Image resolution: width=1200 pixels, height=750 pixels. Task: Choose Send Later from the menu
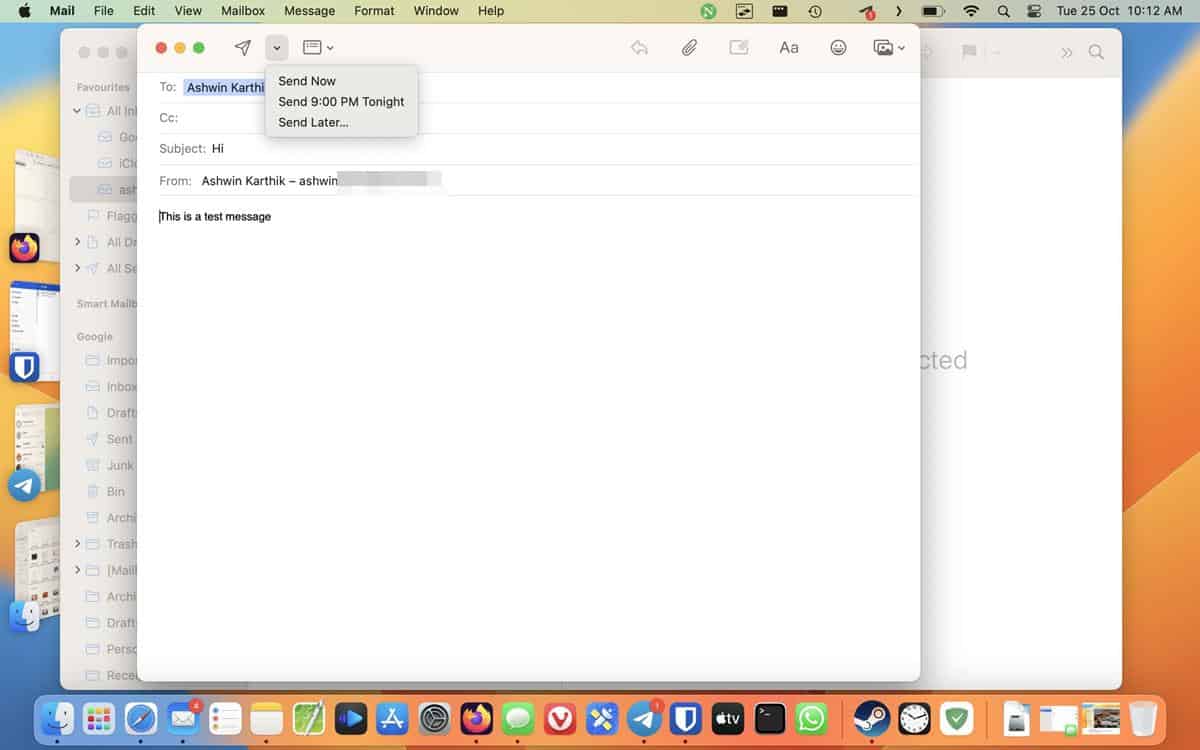312,122
